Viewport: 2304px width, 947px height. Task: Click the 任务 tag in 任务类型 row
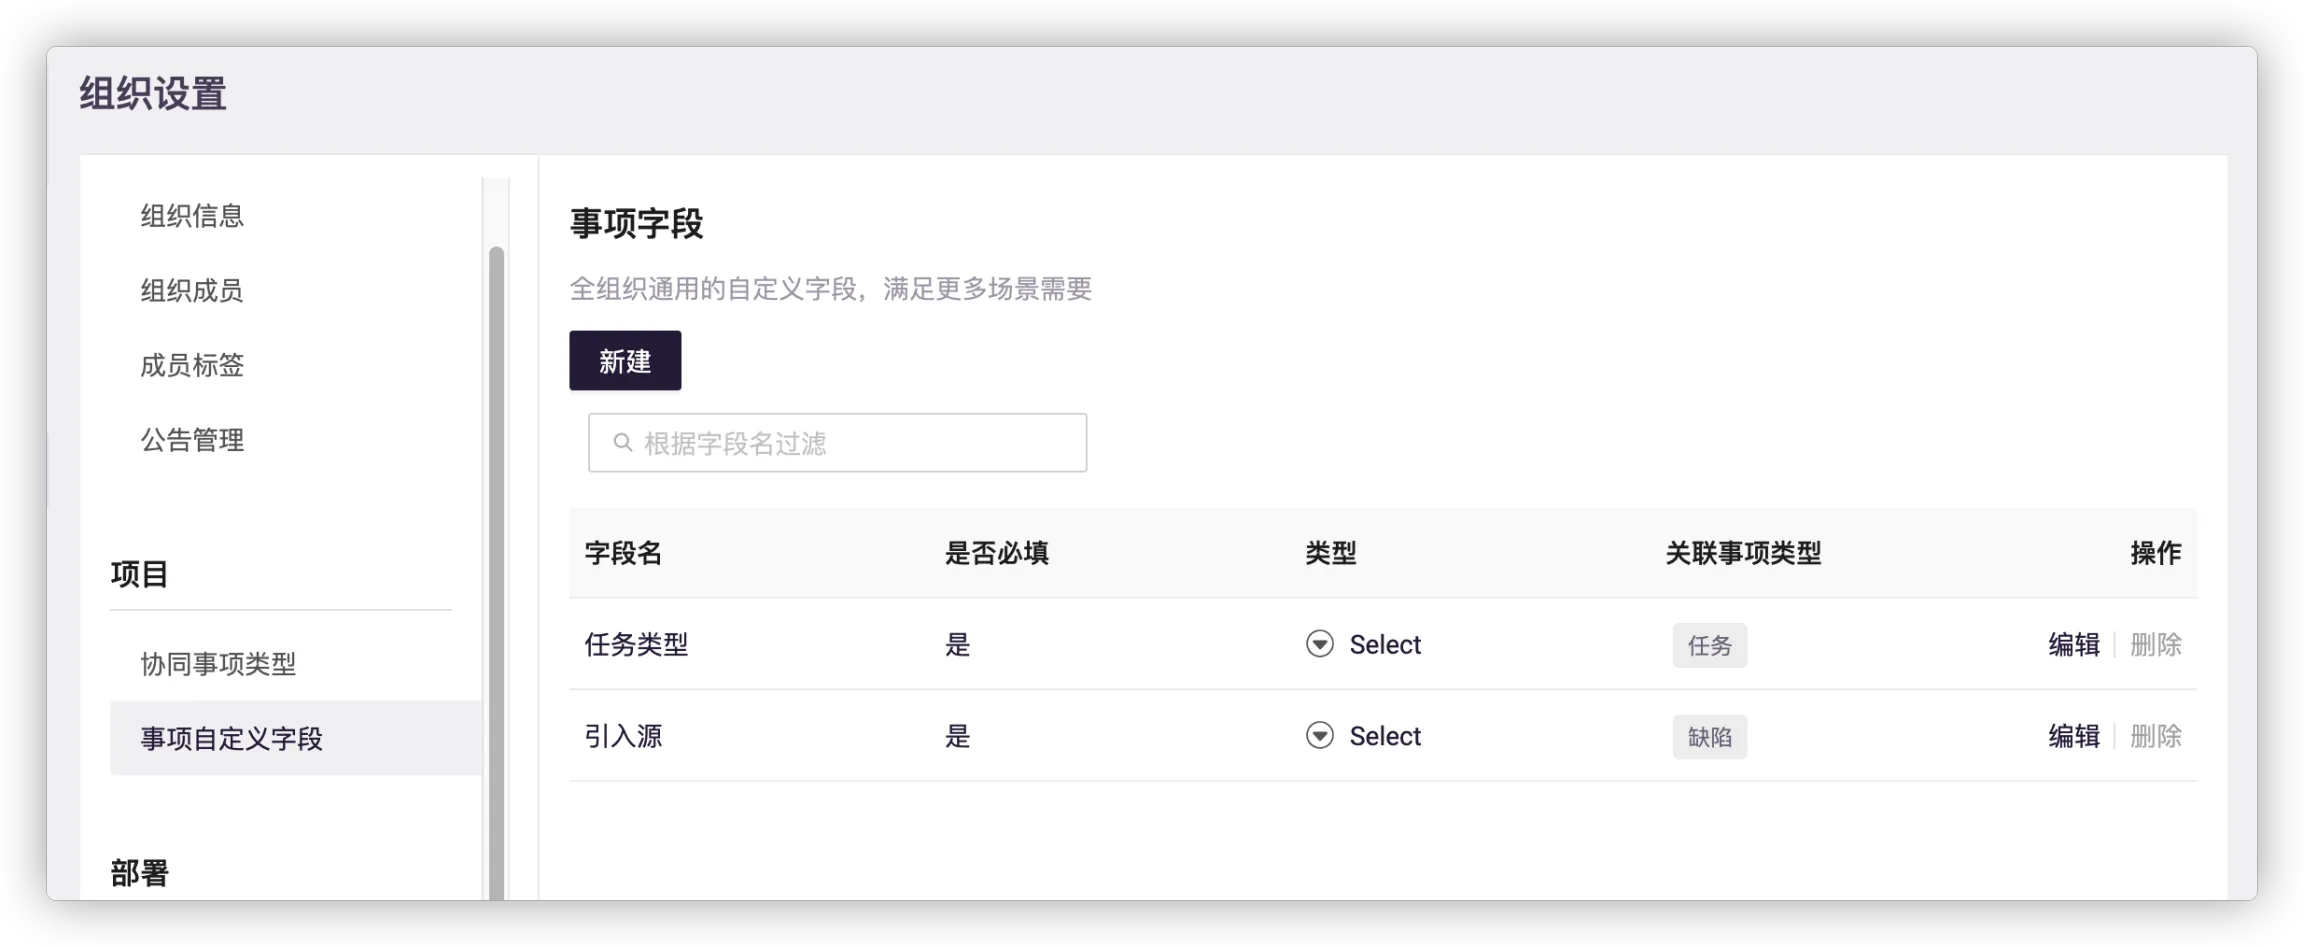click(1709, 646)
